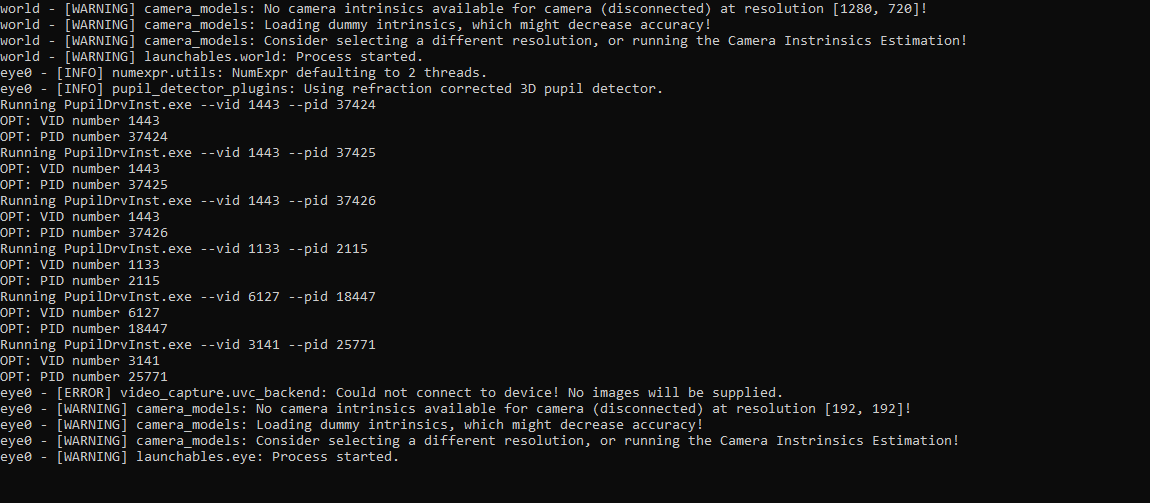Click 'Running PupilDrvInst.exe --vid 3141 --pid 25771'
The width and height of the screenshot is (1150, 503).
click(188, 345)
